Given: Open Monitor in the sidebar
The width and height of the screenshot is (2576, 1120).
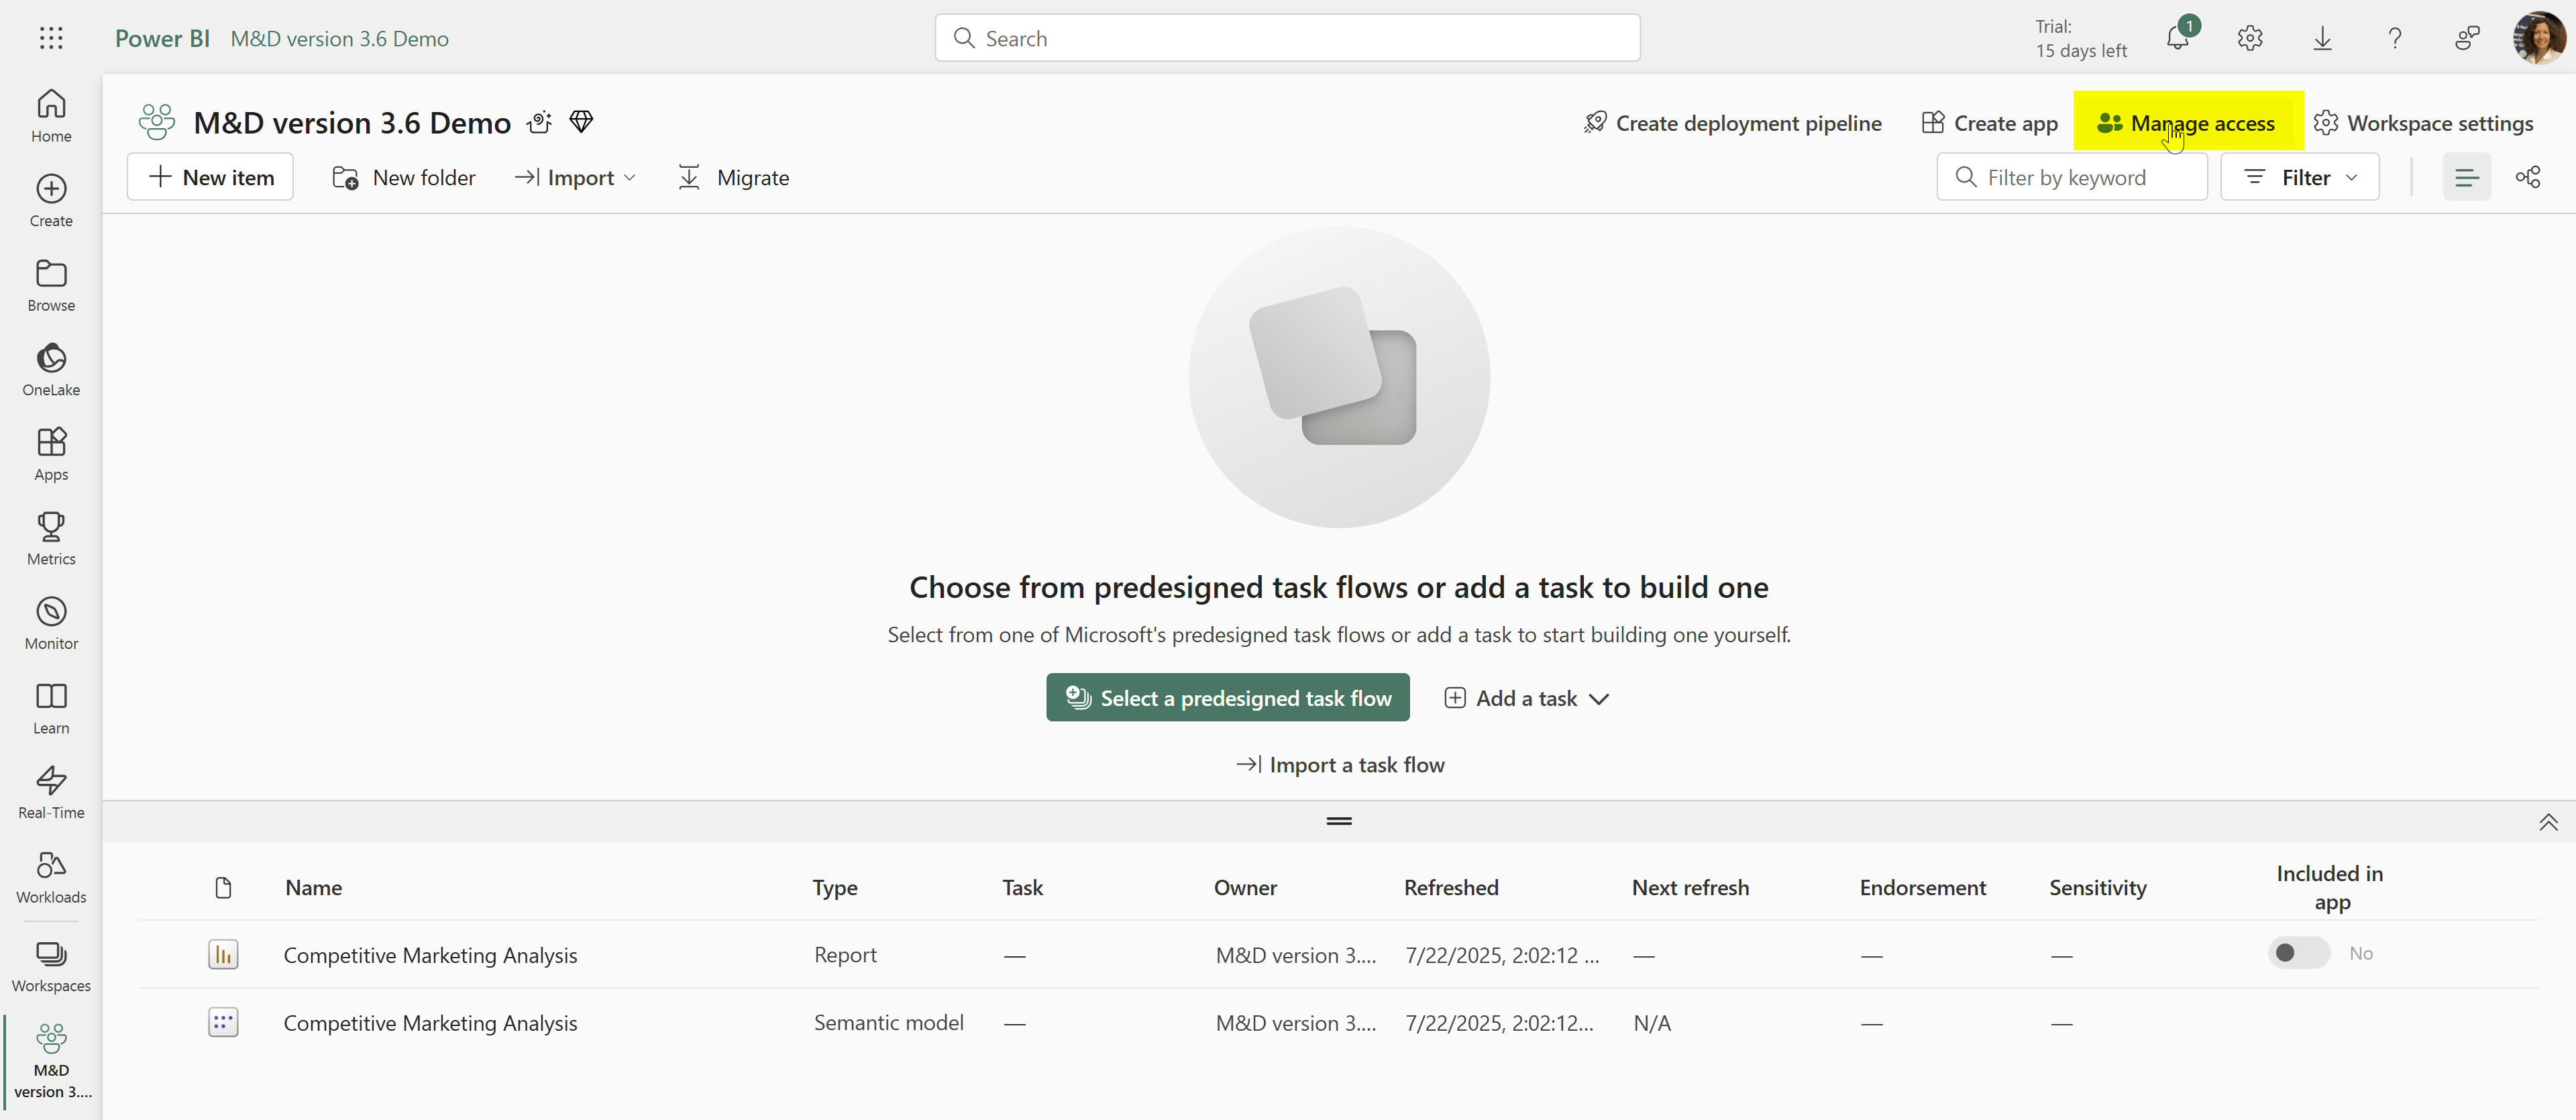Looking at the screenshot, I should pyautogui.click(x=51, y=623).
